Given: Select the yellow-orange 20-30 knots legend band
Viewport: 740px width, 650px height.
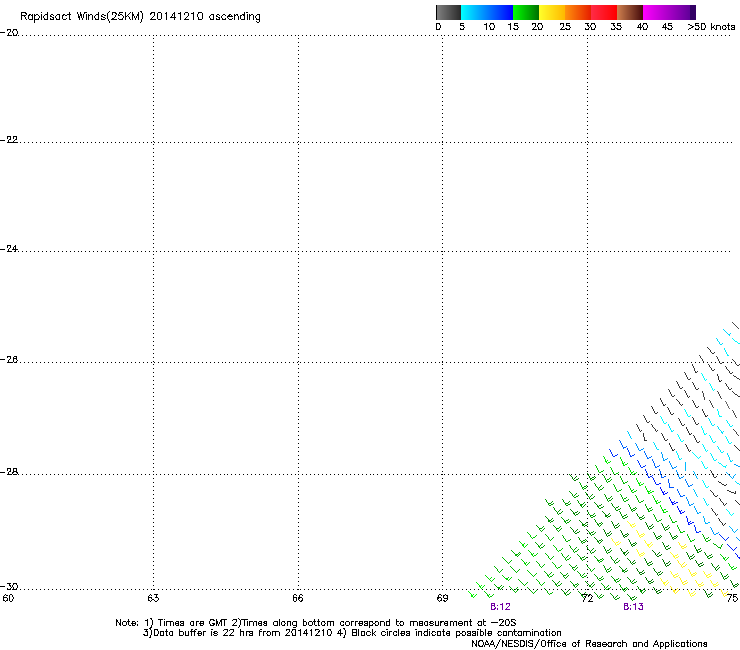Looking at the screenshot, I should [x=565, y=12].
